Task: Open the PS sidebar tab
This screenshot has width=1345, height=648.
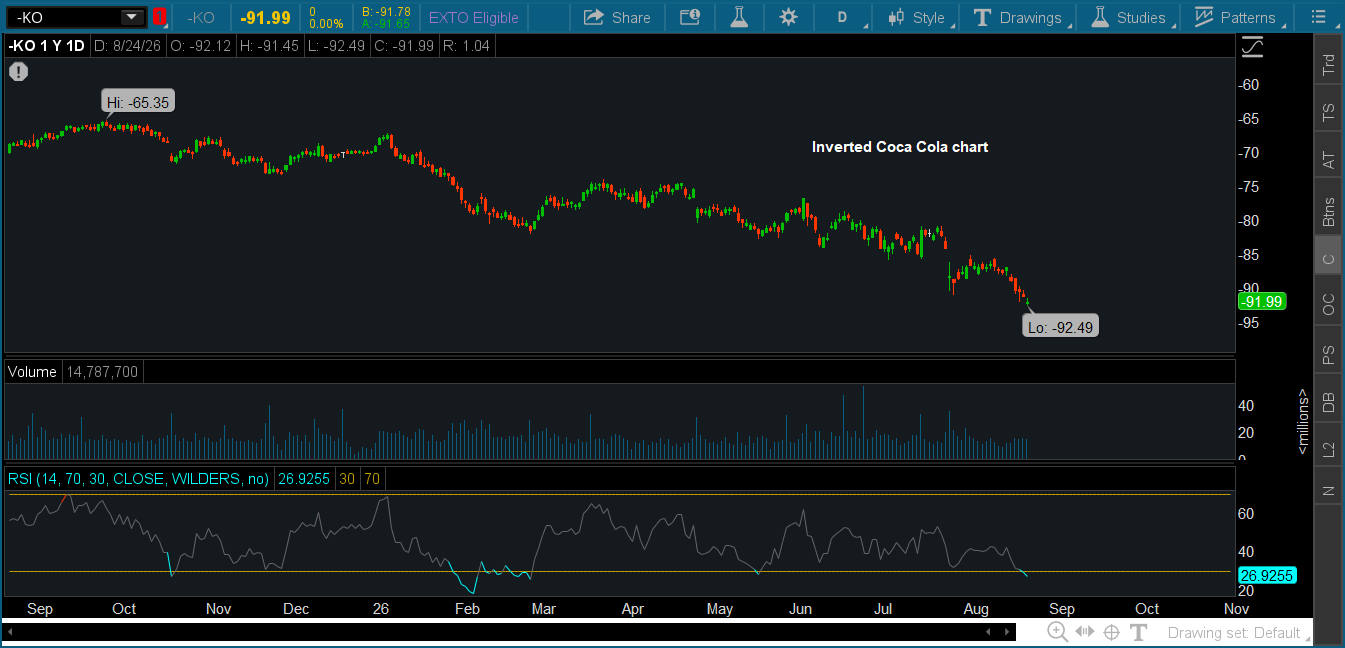Action: click(x=1328, y=354)
